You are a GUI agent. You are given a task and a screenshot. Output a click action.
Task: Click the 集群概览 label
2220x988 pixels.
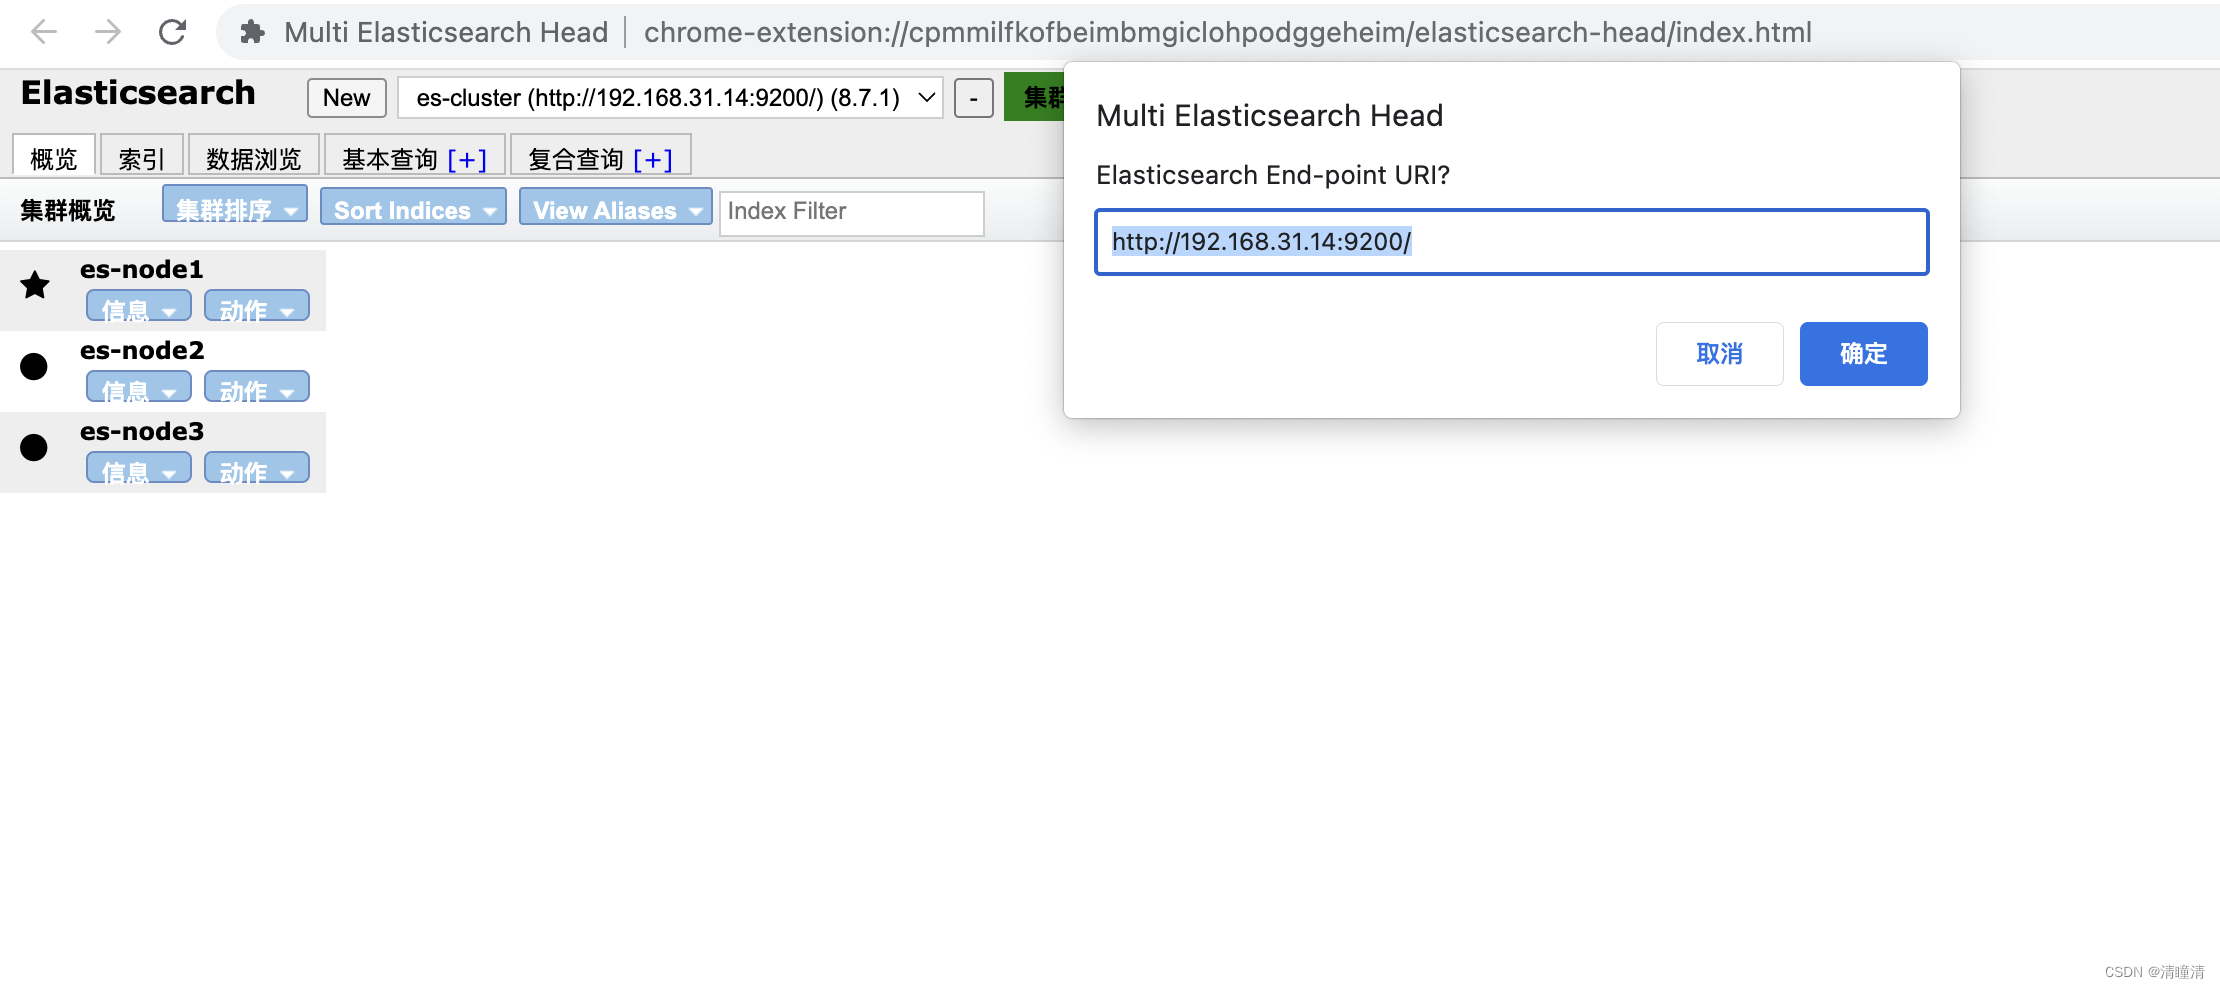pyautogui.click(x=68, y=211)
